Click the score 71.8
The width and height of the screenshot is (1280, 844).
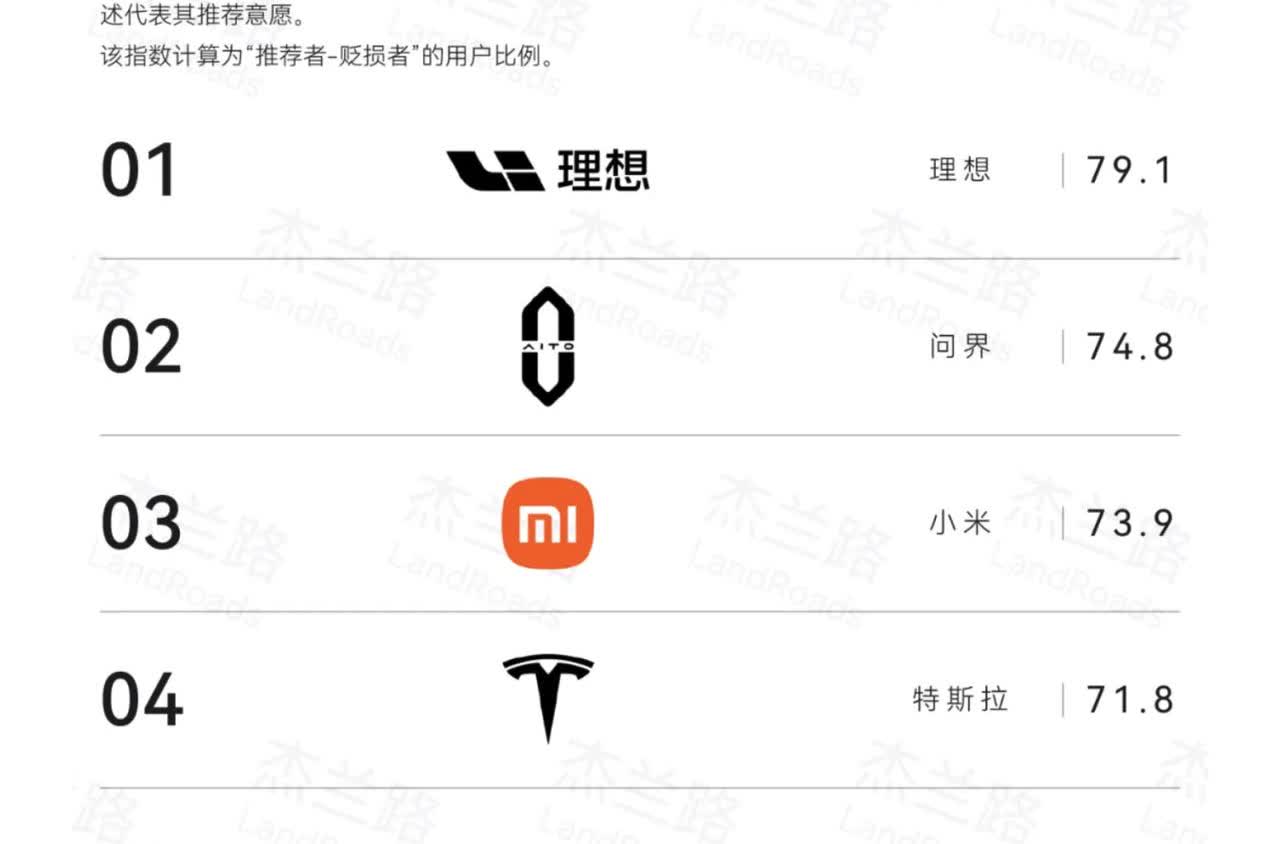point(1129,699)
